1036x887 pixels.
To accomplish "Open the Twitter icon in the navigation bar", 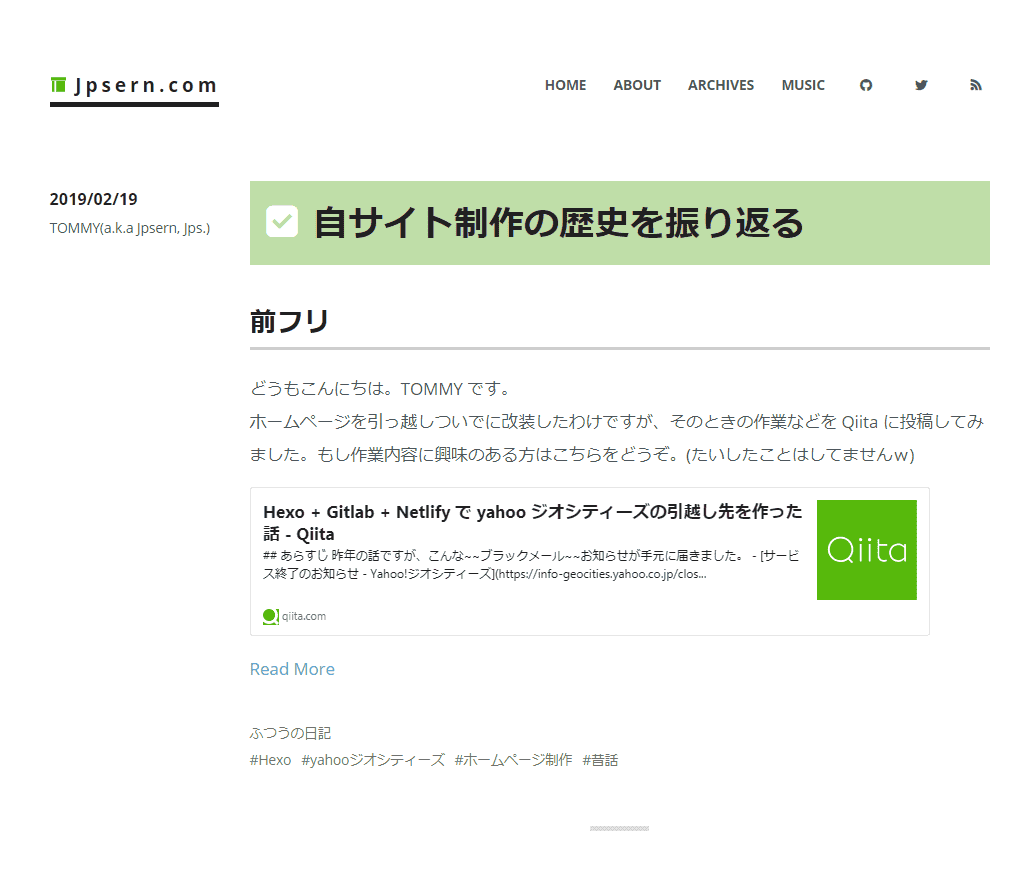I will [920, 85].
